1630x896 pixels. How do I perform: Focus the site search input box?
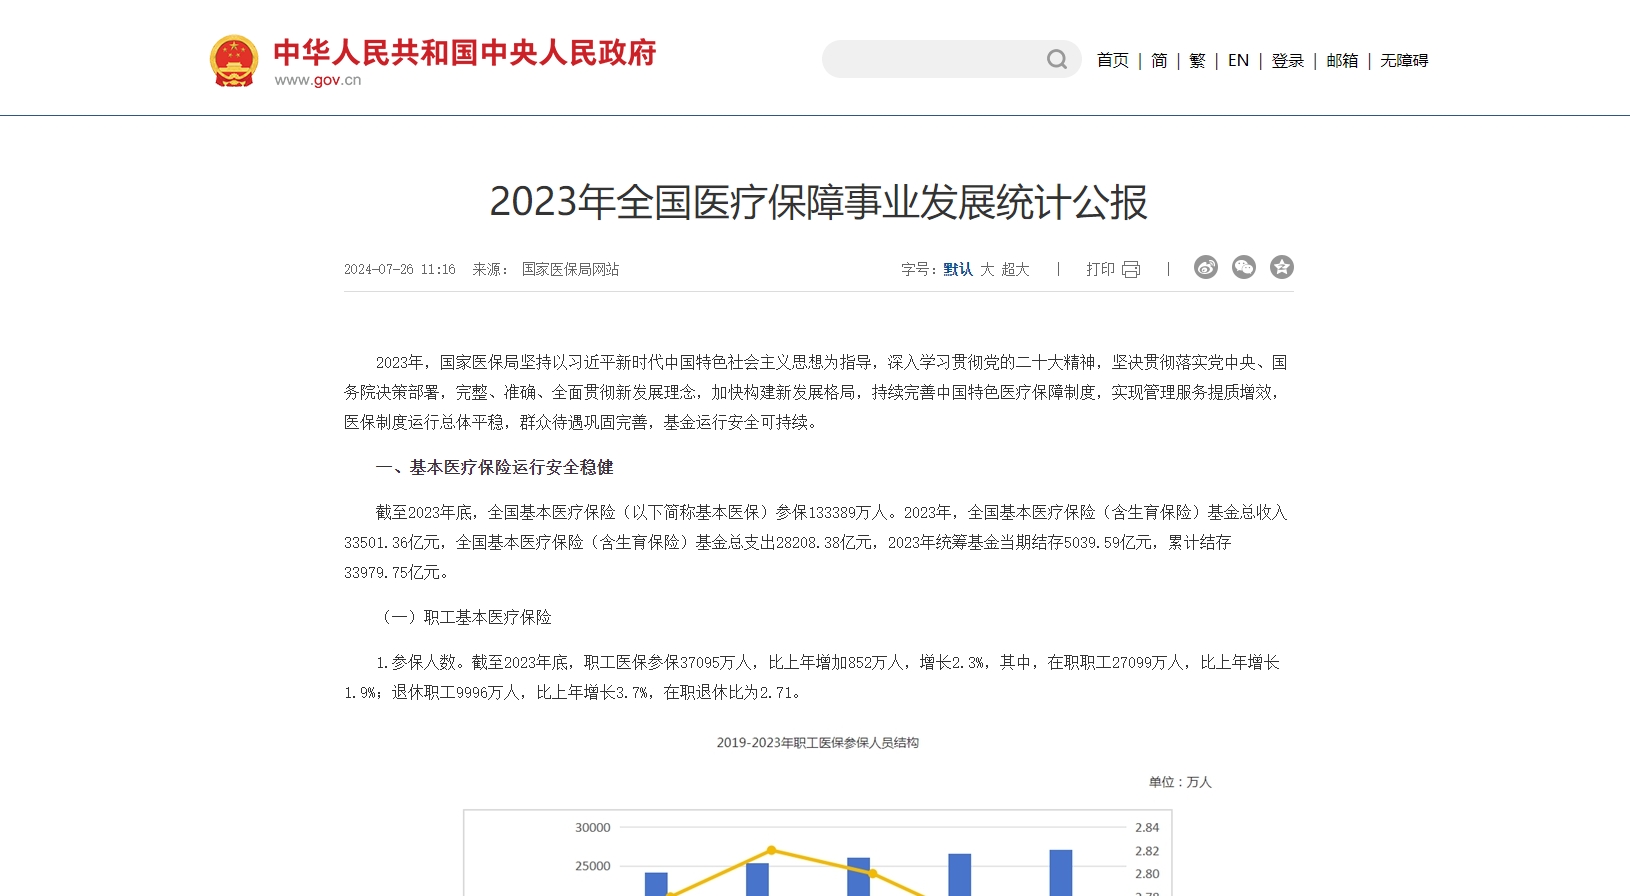[x=935, y=59]
